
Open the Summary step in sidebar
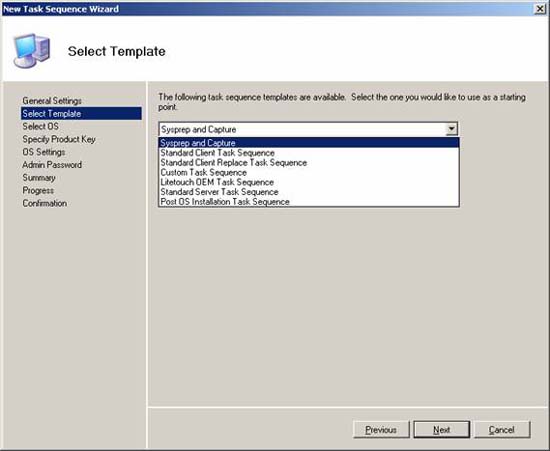coord(39,178)
